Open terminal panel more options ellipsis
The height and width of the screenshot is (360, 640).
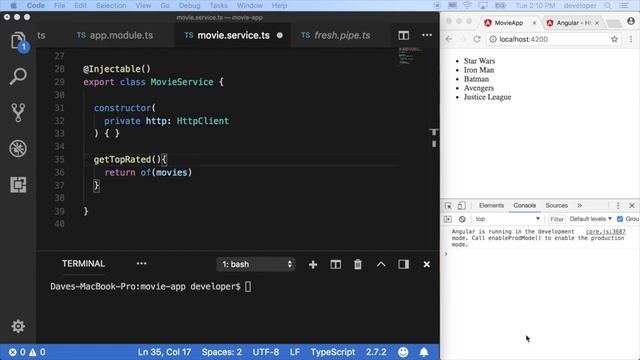coord(142,264)
